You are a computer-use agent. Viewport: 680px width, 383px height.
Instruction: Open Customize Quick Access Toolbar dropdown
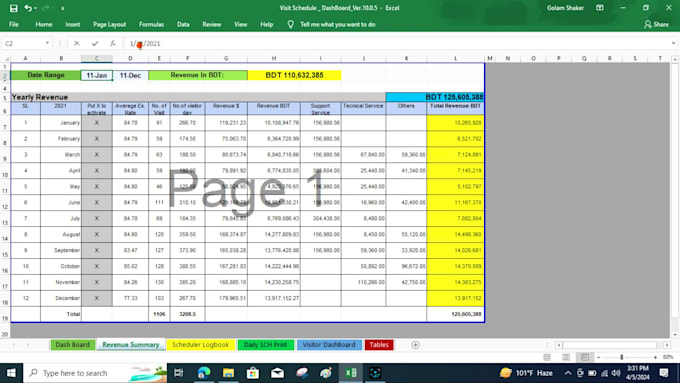coord(62,8)
